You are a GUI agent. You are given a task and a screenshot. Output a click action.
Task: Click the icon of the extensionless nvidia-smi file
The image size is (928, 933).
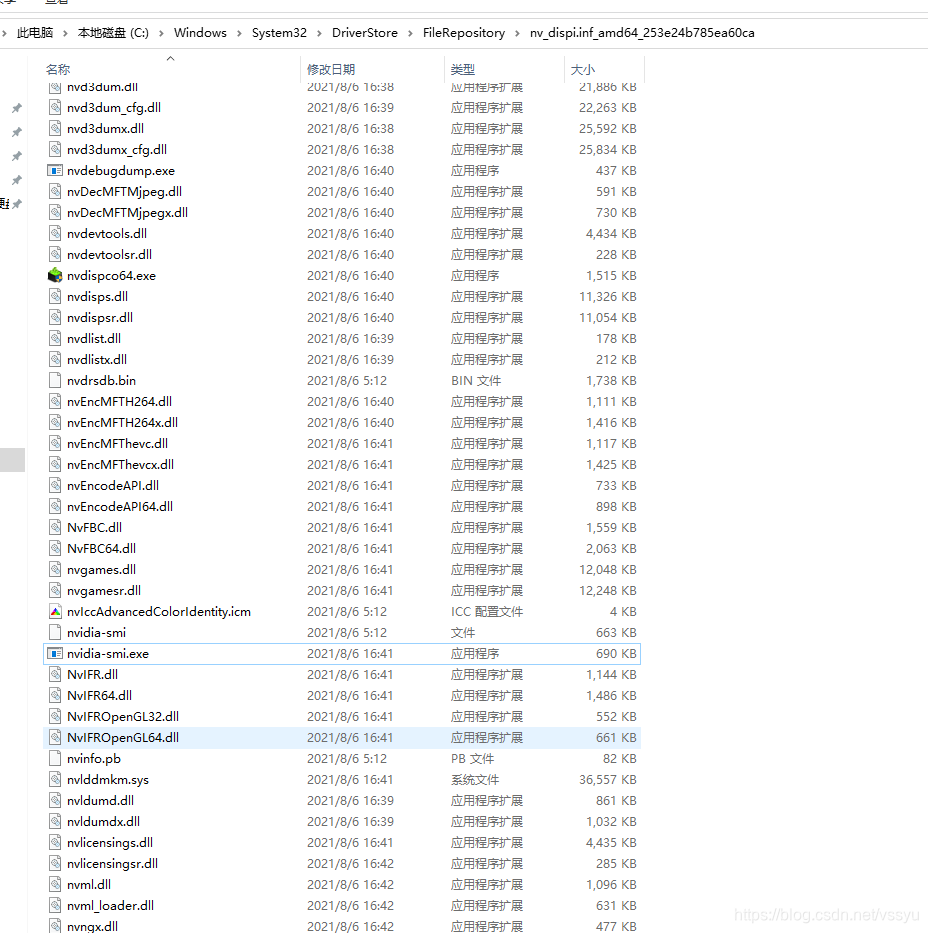(x=55, y=633)
